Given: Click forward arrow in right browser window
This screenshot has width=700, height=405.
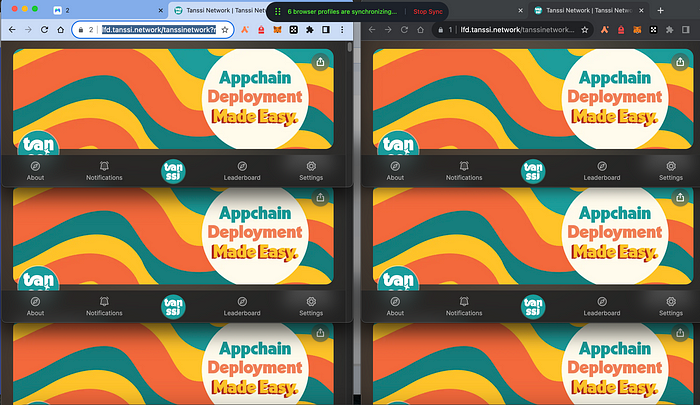Looking at the screenshot, I should coord(388,30).
